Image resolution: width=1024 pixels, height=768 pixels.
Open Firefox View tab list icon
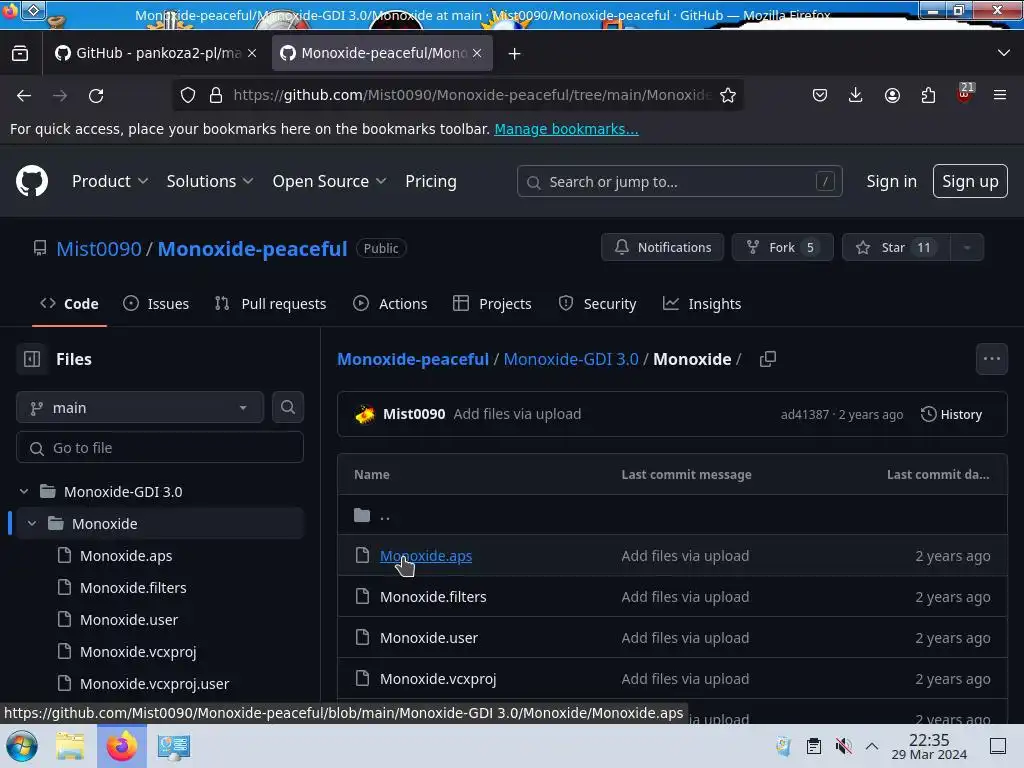20,54
